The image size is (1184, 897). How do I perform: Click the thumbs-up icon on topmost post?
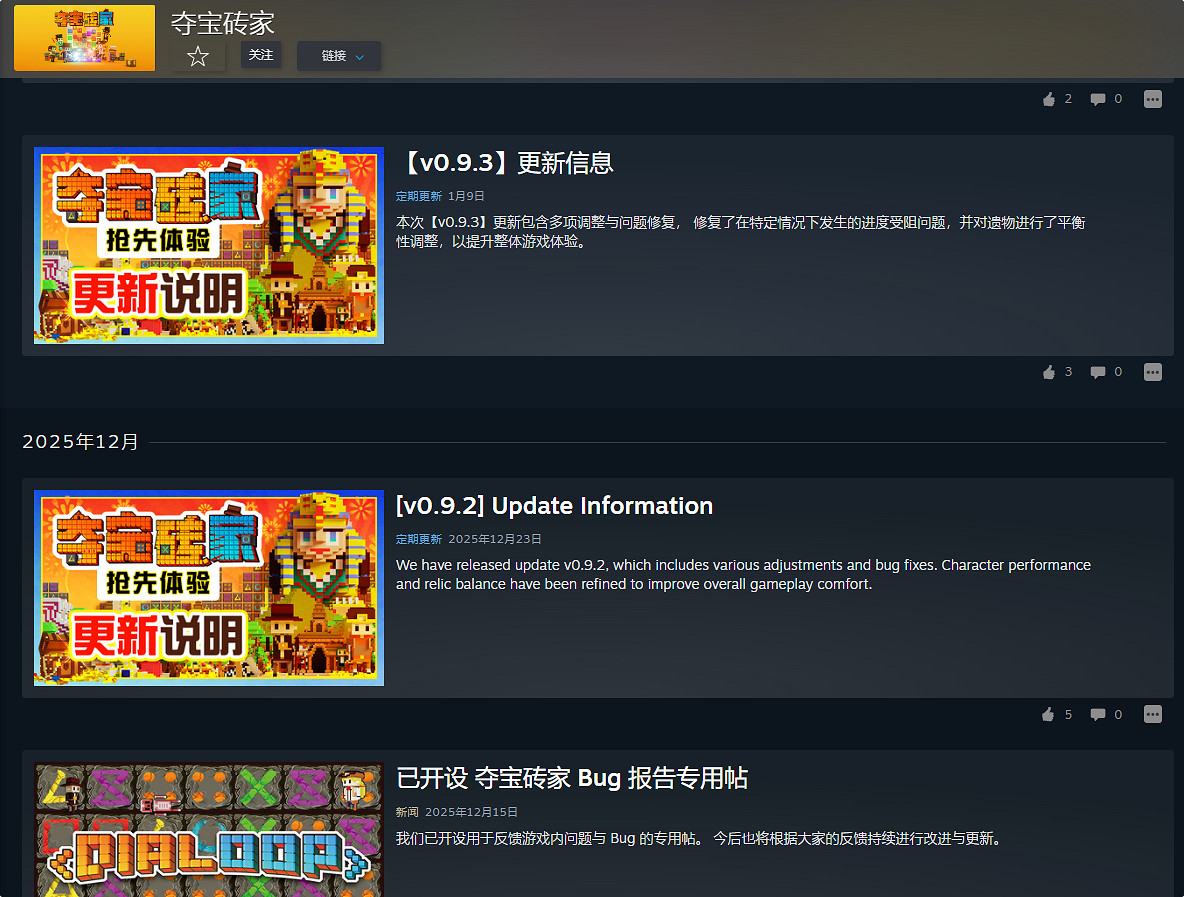pos(1049,99)
